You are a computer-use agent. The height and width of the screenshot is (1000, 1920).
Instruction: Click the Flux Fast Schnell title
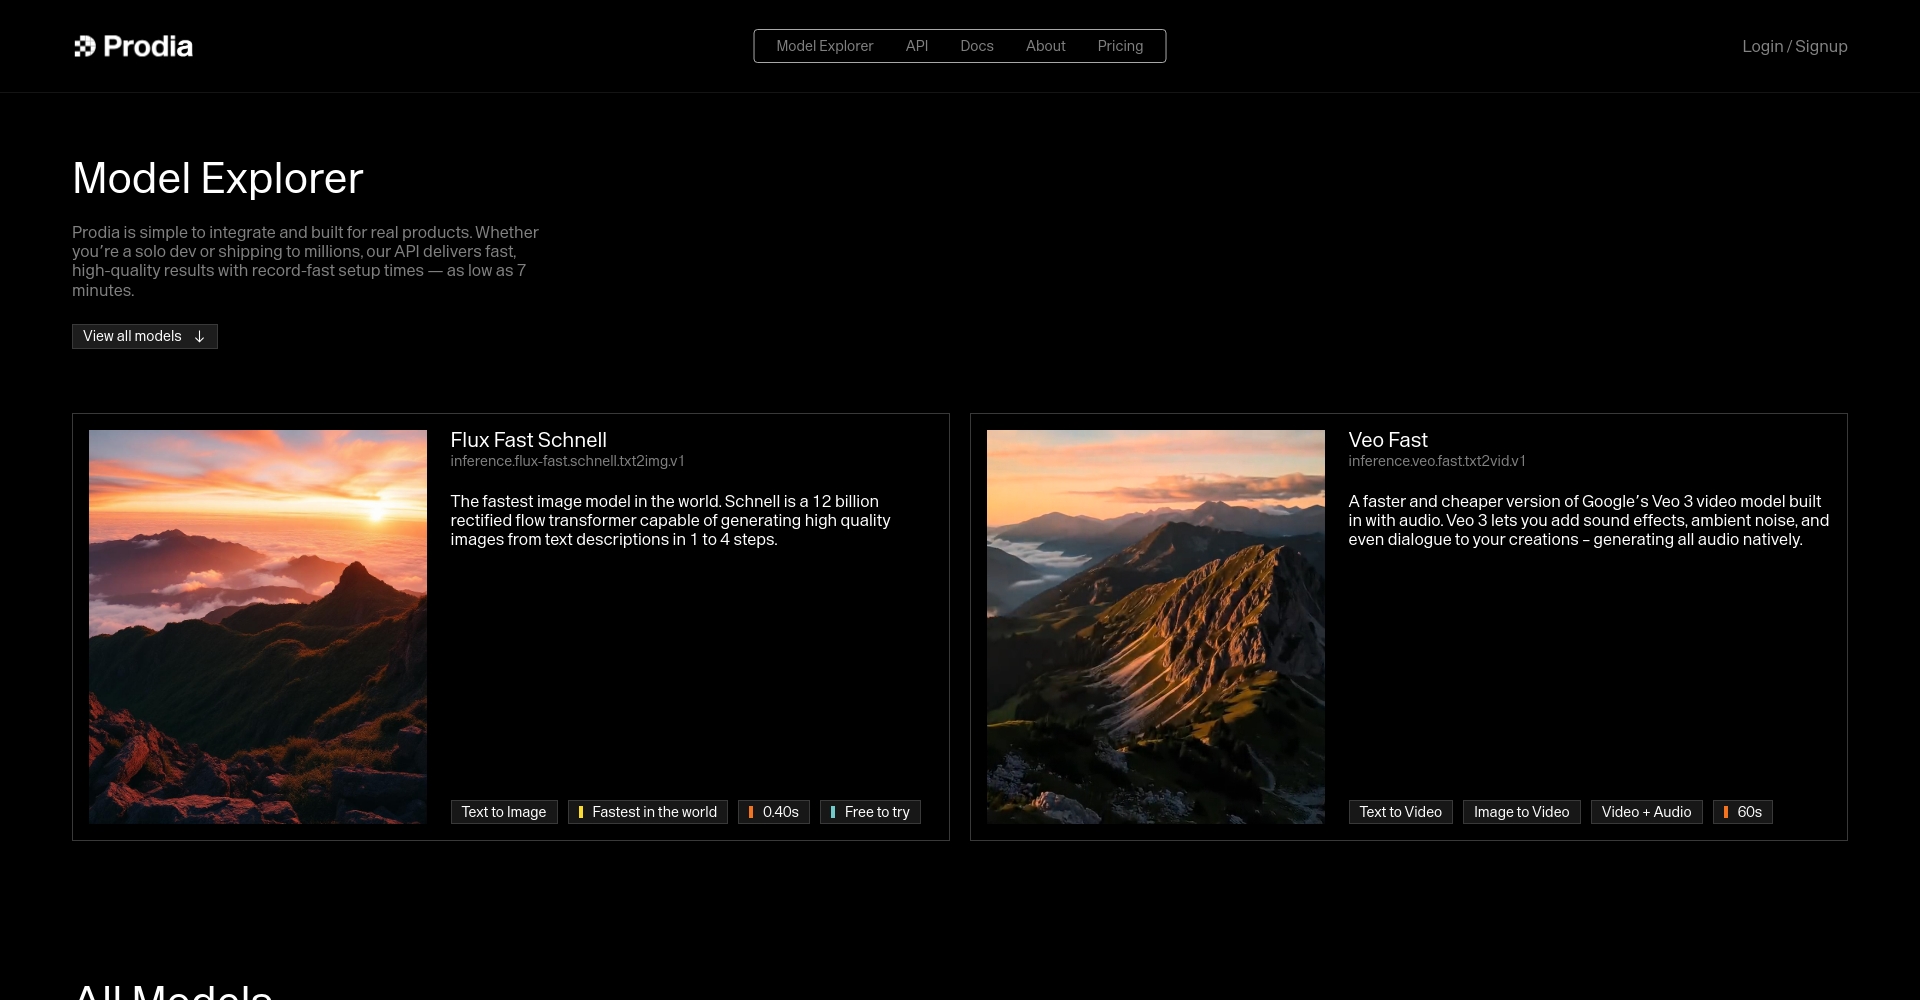click(528, 440)
